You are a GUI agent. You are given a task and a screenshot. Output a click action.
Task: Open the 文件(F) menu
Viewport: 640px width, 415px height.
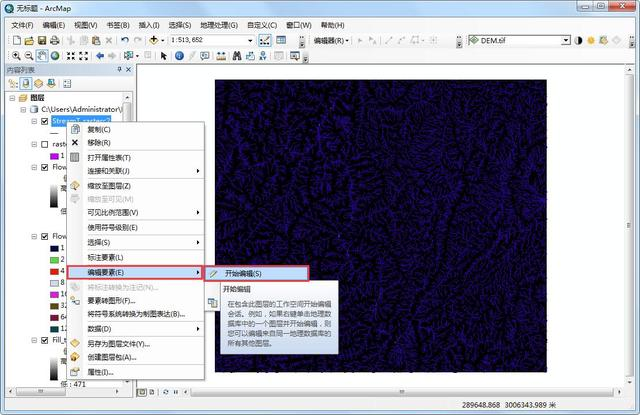coord(22,25)
